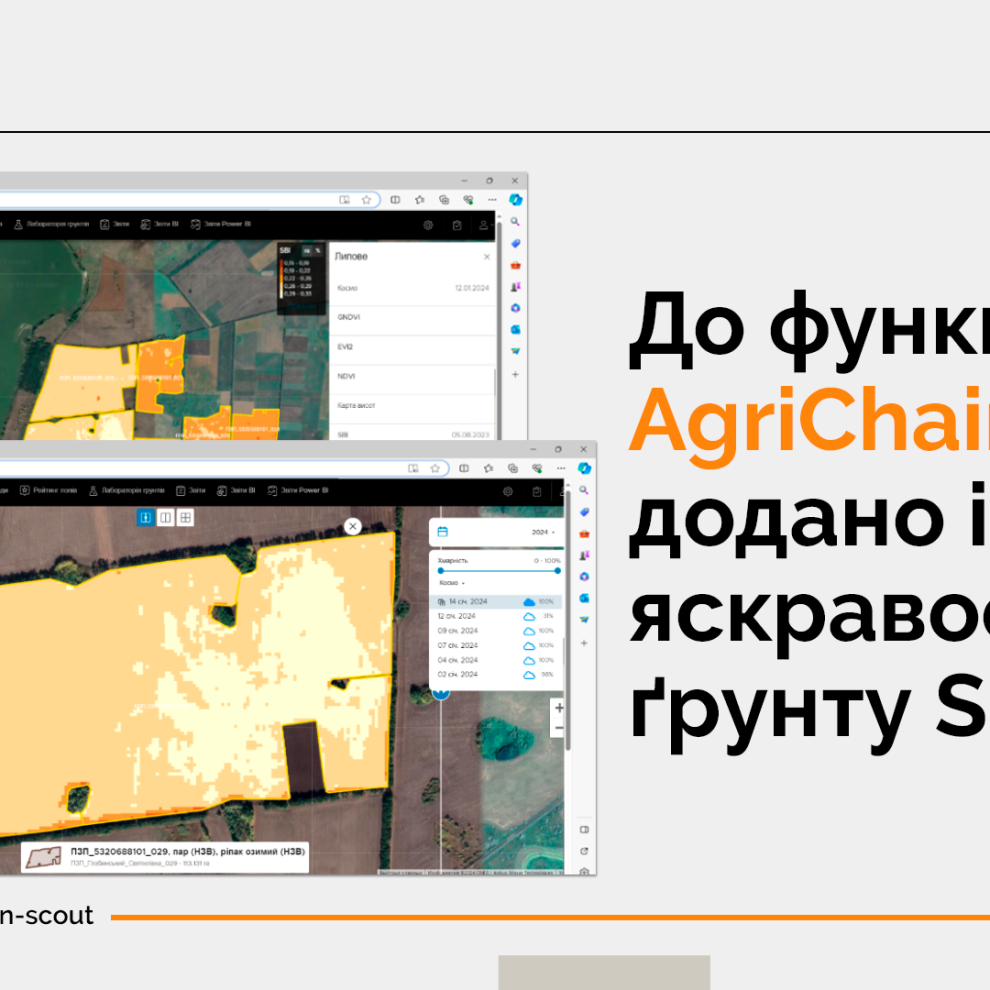
Task: Open the sidebar Outlook icon in front window
Action: pyautogui.click(x=584, y=598)
